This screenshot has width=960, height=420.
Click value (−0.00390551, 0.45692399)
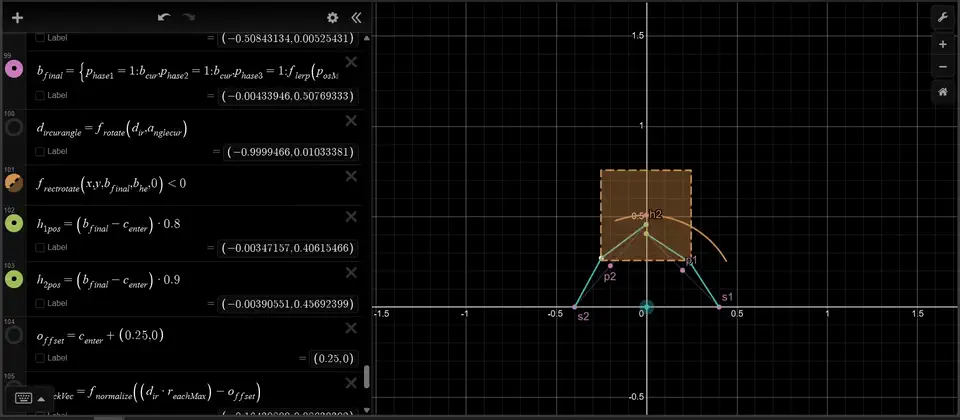(x=288, y=304)
